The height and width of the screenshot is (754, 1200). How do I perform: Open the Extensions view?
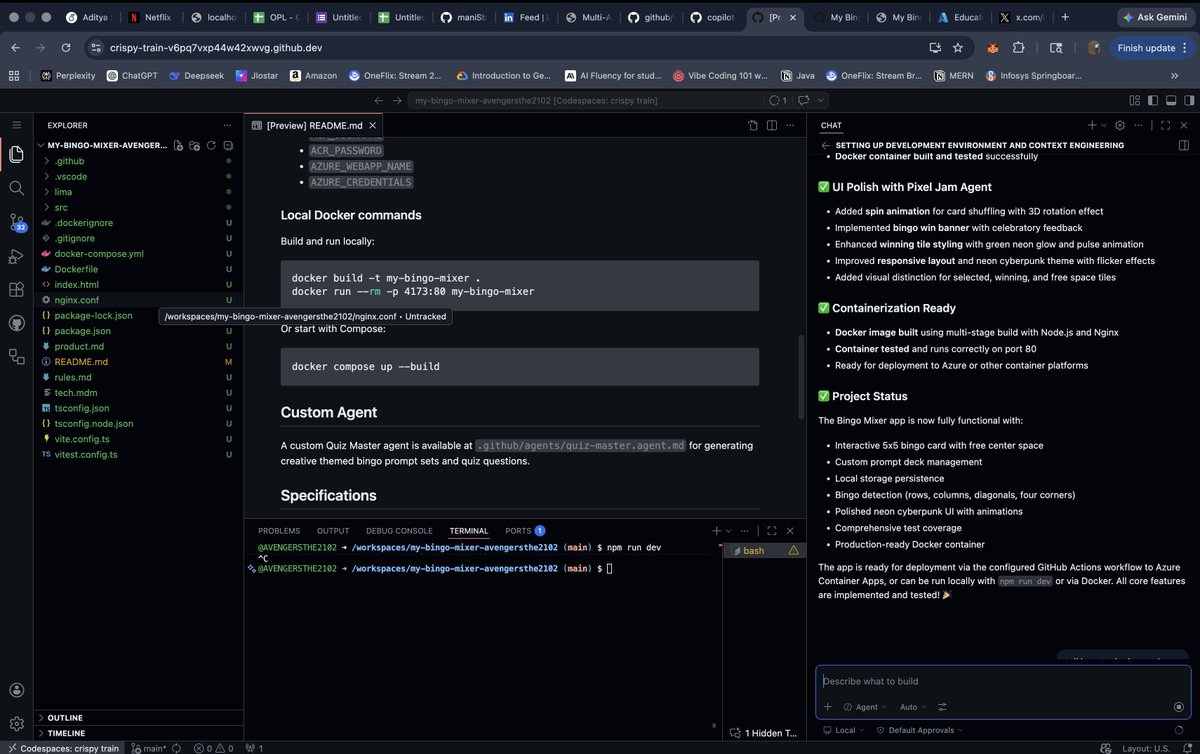16,290
